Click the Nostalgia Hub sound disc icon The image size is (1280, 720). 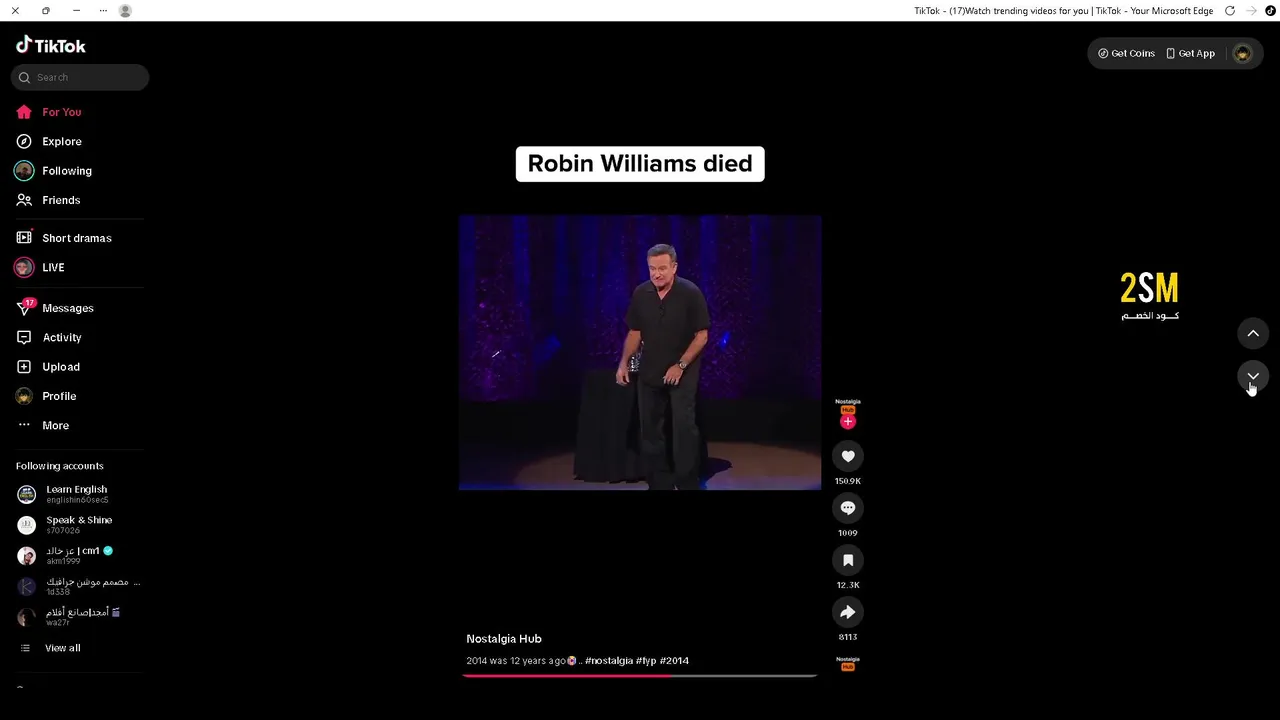tap(848, 662)
